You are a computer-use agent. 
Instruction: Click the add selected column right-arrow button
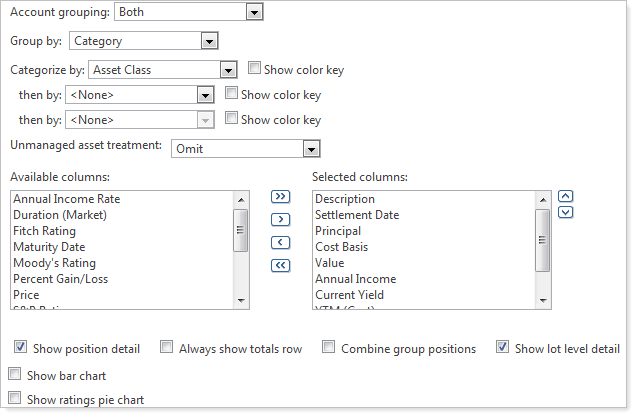click(281, 219)
